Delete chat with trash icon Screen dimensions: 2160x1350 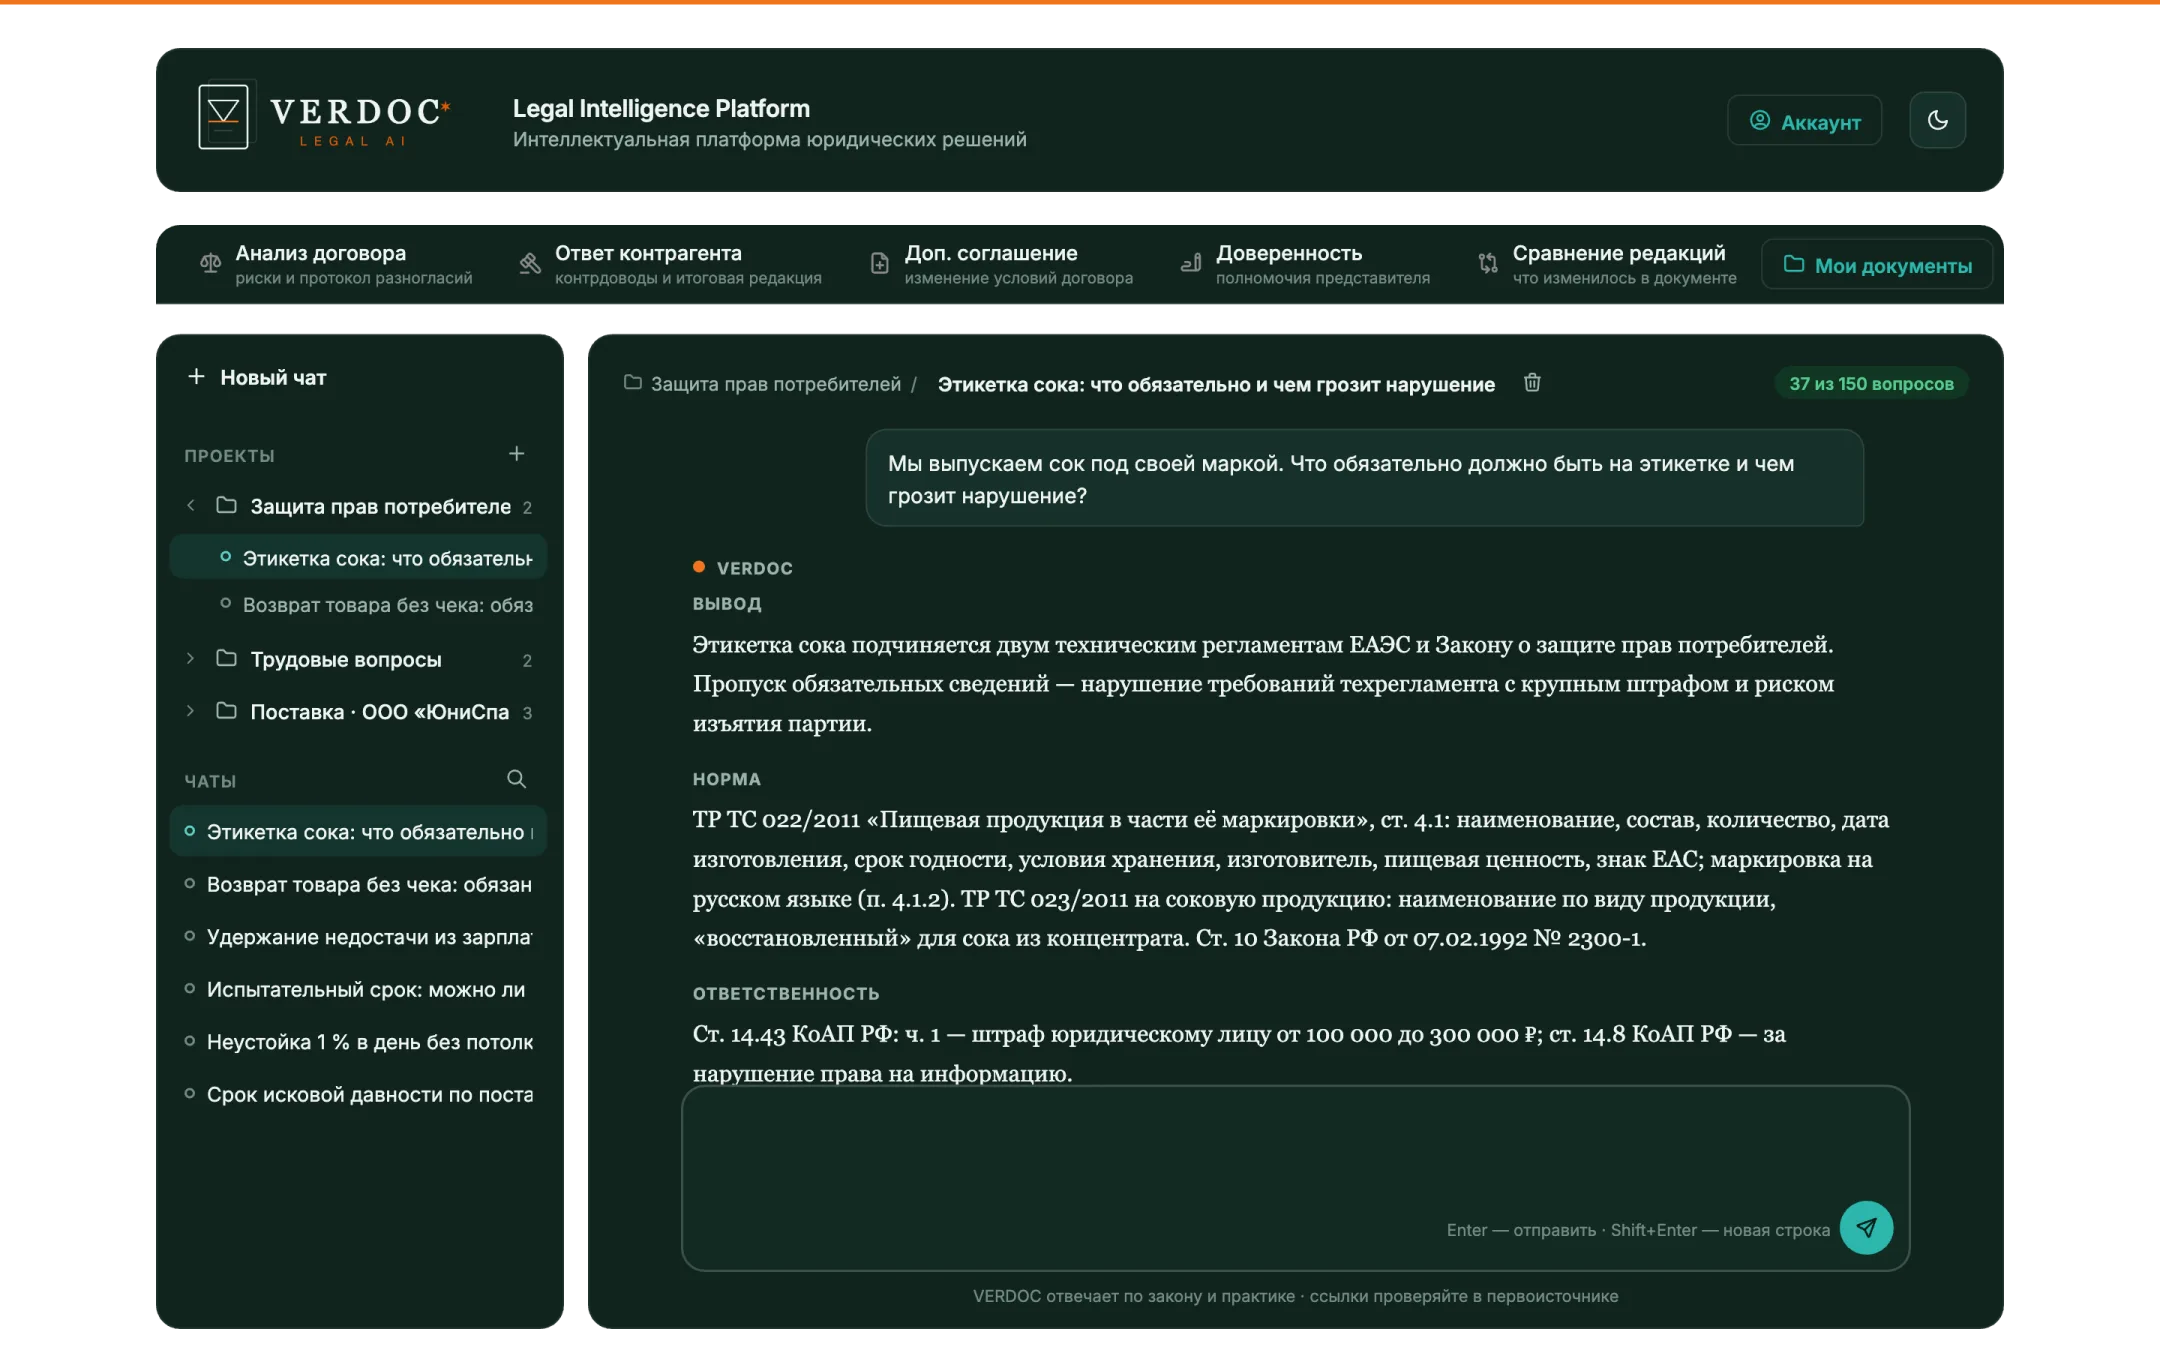click(1532, 383)
